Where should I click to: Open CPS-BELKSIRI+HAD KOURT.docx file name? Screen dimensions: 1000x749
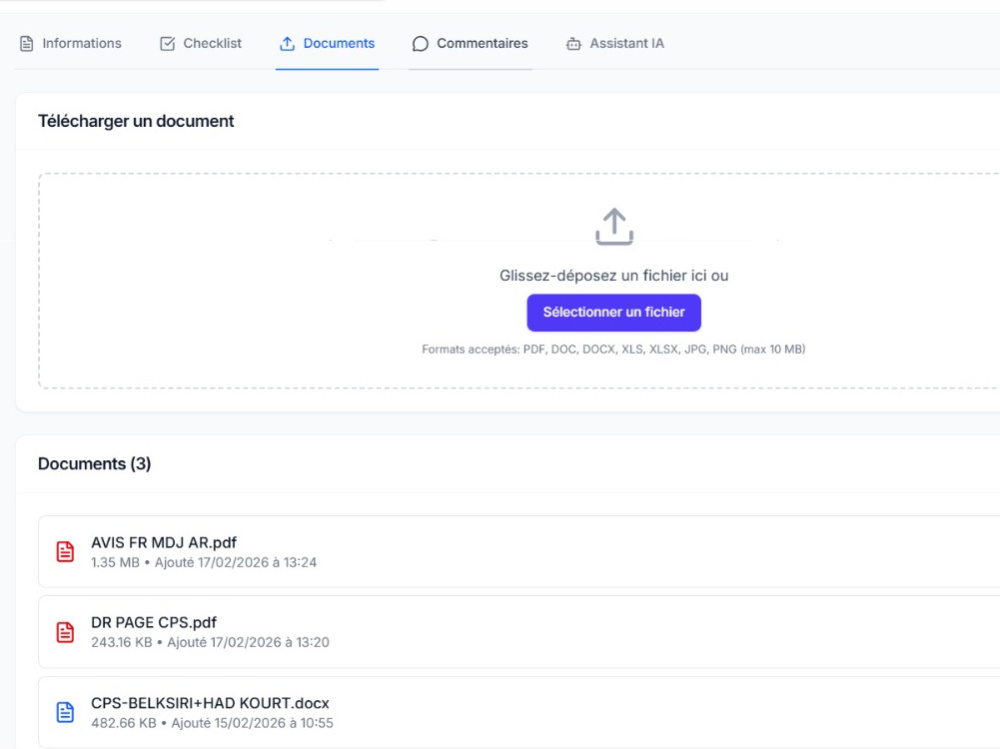[x=210, y=703]
